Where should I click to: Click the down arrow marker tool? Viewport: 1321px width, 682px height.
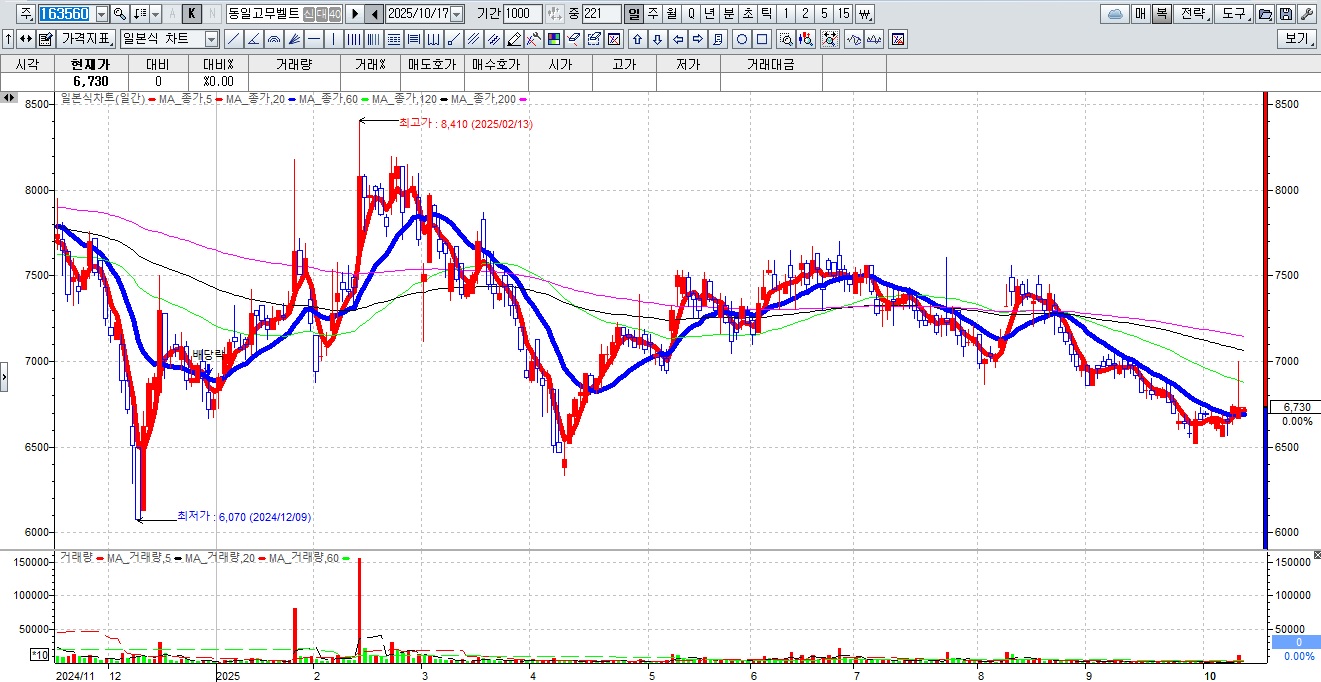657,39
